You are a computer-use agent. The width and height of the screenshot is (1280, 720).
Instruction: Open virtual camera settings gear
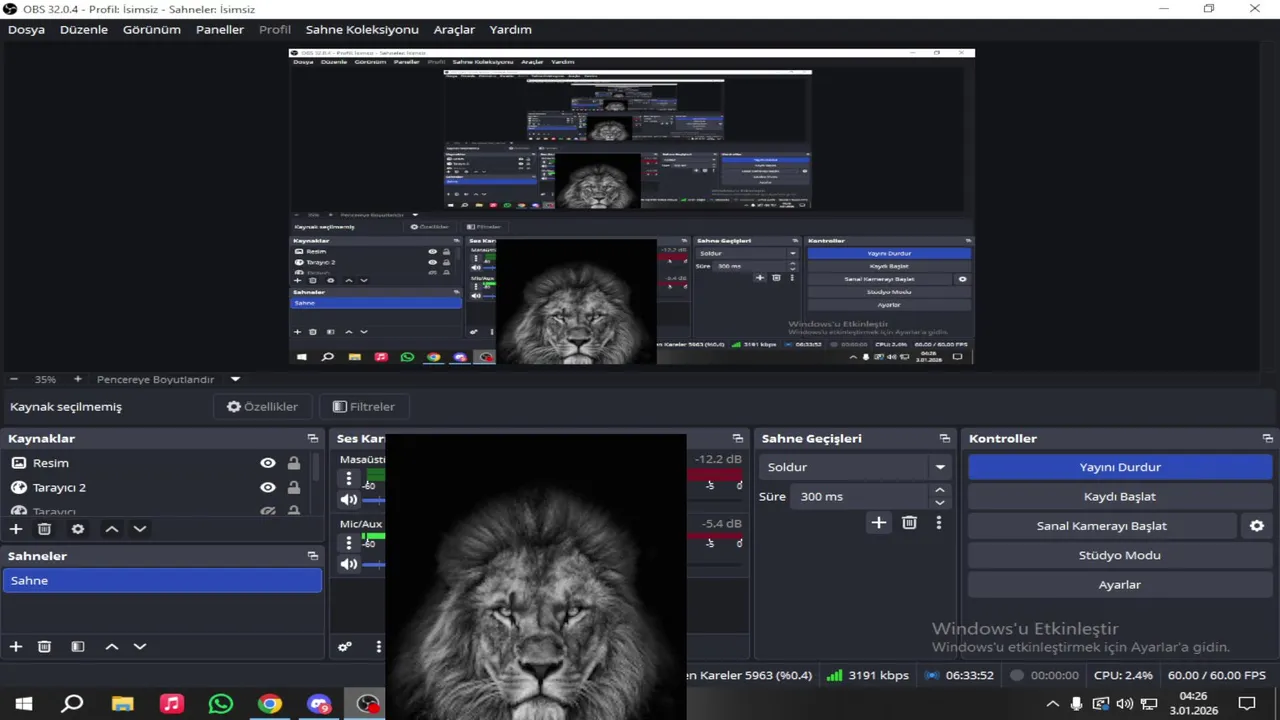(x=1257, y=526)
